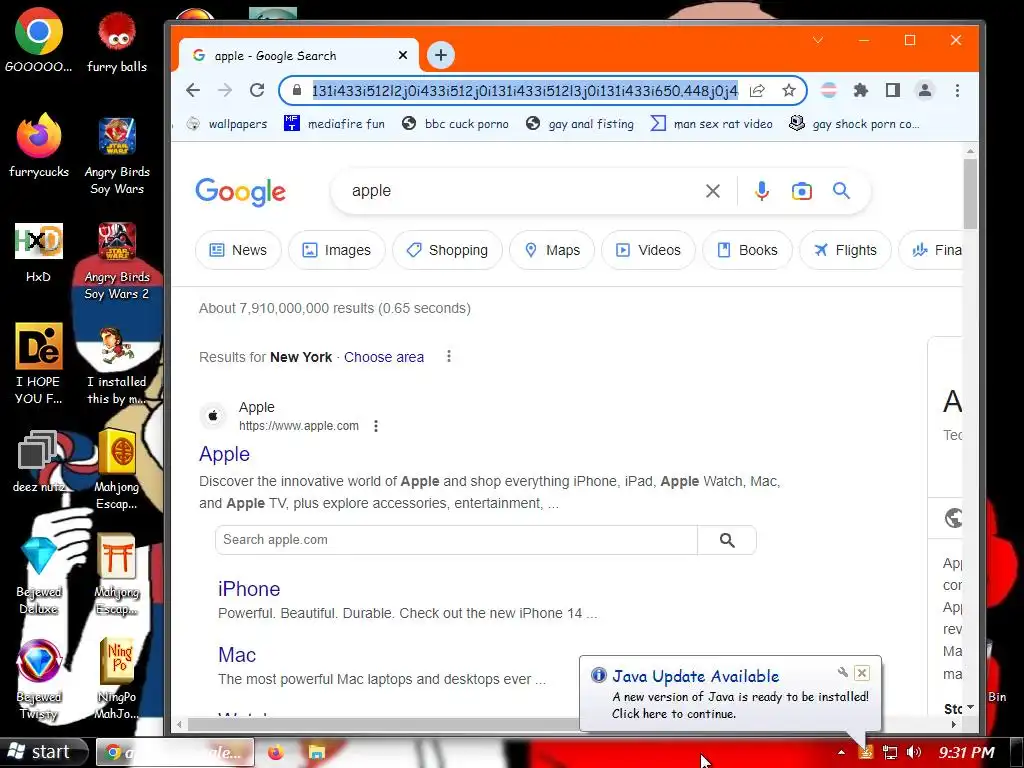
Task: Open the iPhone sitelink
Action: 249,589
